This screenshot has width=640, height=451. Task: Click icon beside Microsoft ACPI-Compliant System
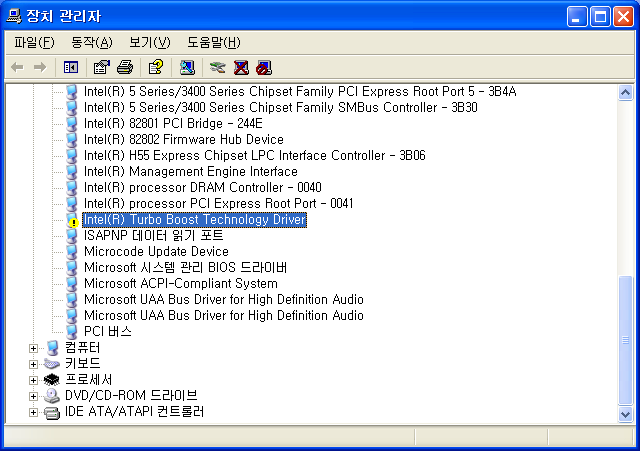coord(72,284)
